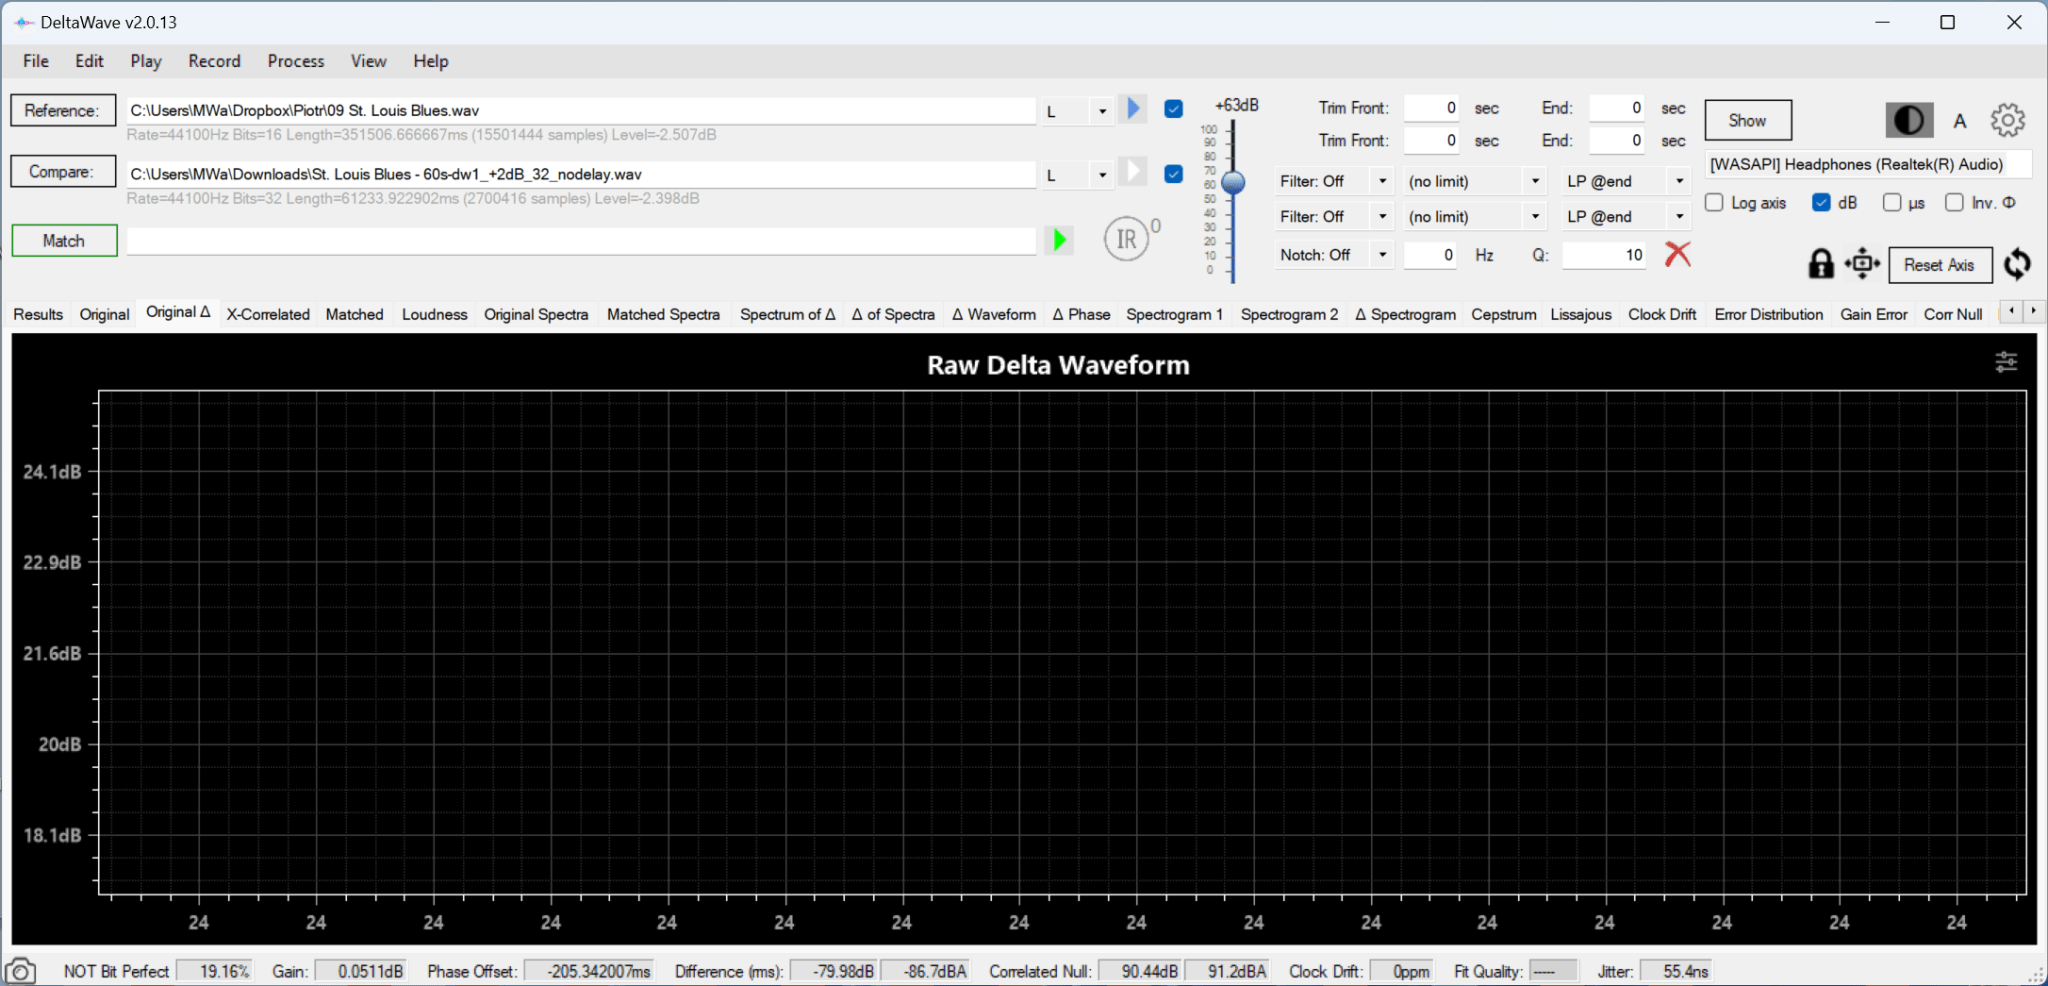
Task: Open settings gear icon
Action: (2007, 120)
